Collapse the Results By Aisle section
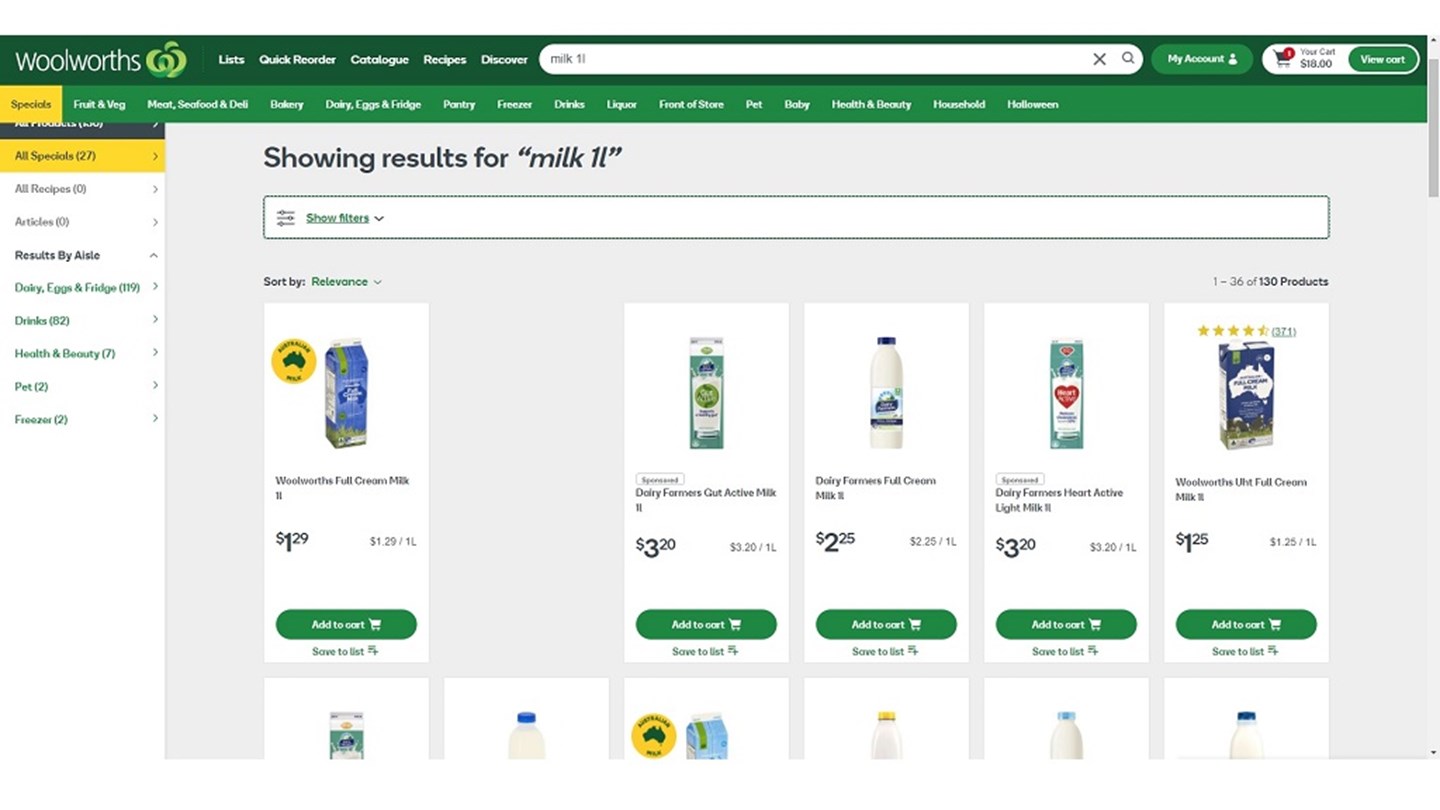1440x810 pixels. (x=153, y=255)
